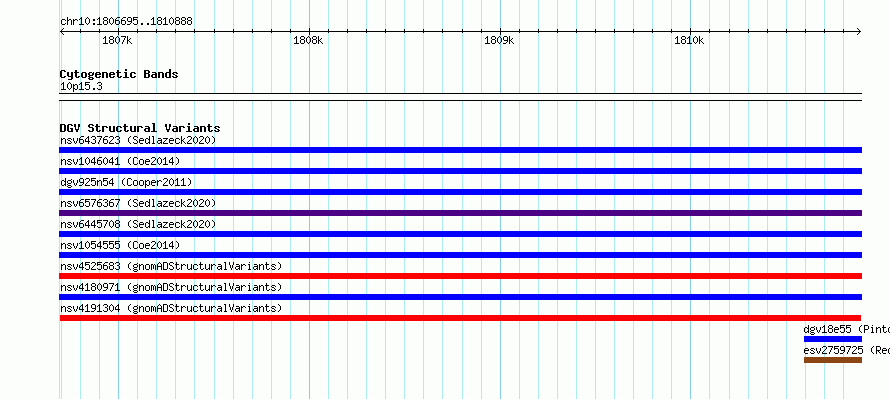Image resolution: width=890 pixels, height=399 pixels.
Task: Select the red bar under nsv4525683
Action: click(460, 276)
